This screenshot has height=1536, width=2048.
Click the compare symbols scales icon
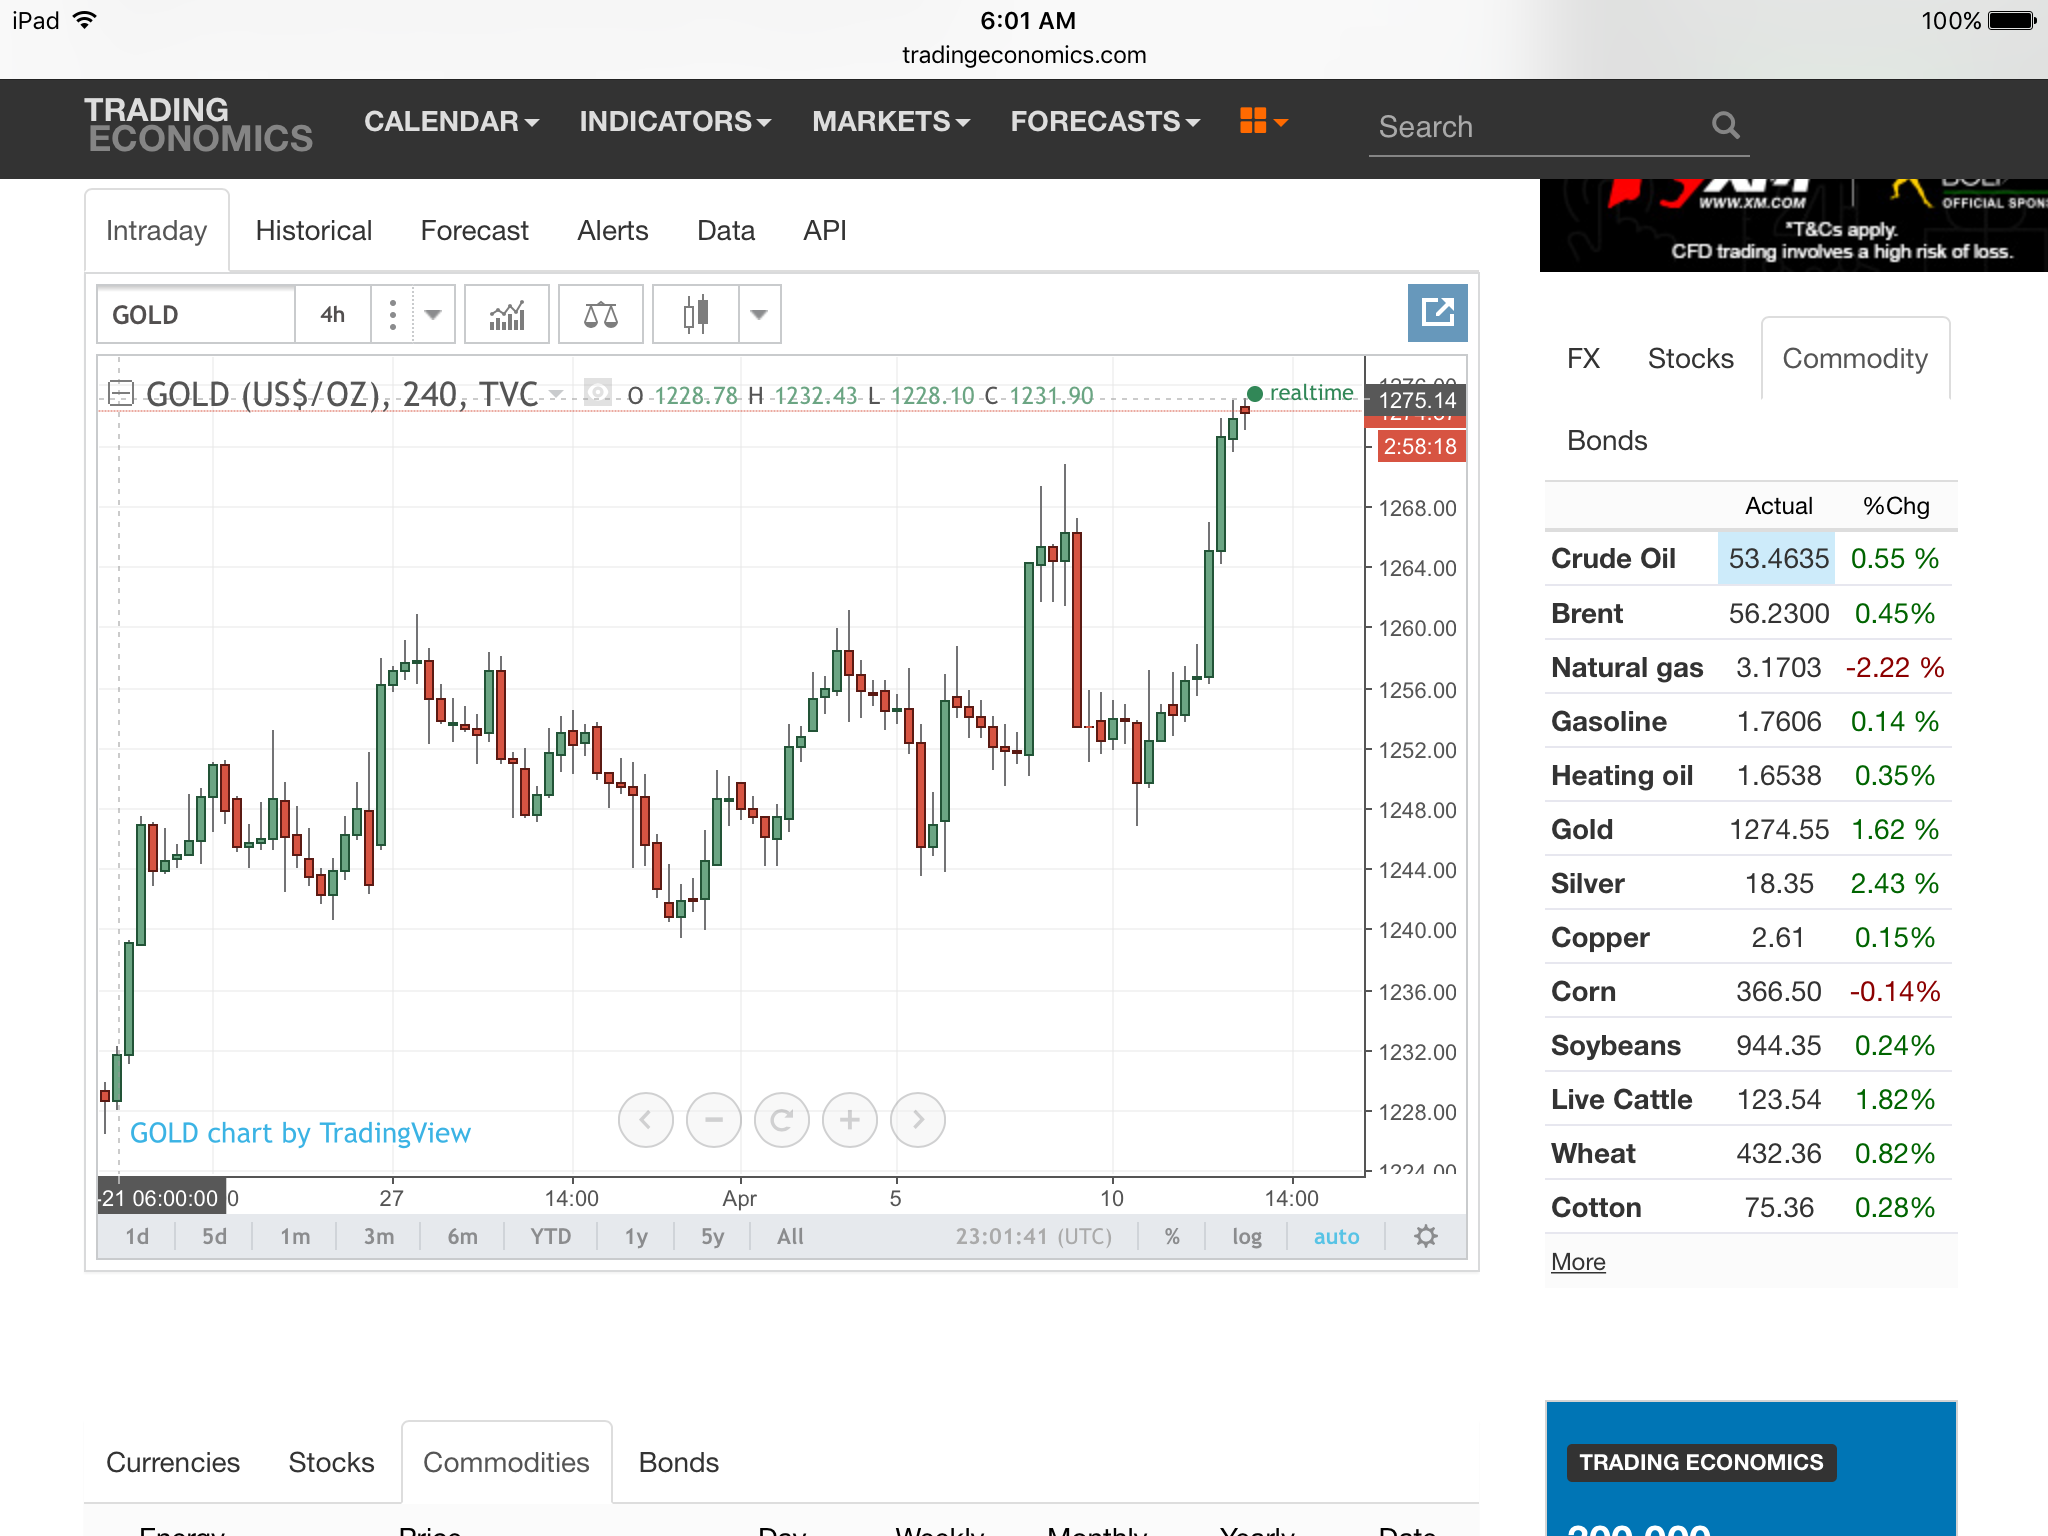(x=600, y=315)
